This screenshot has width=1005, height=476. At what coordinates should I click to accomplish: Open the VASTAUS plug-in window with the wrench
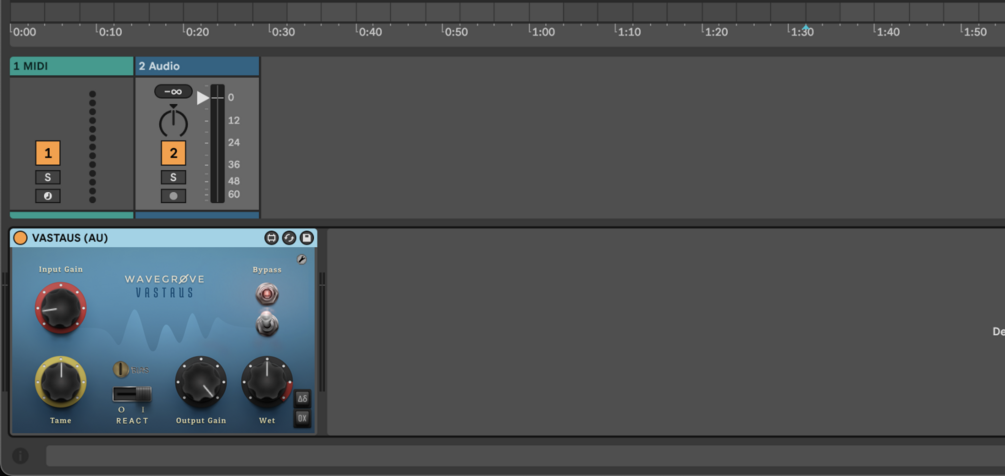click(302, 259)
